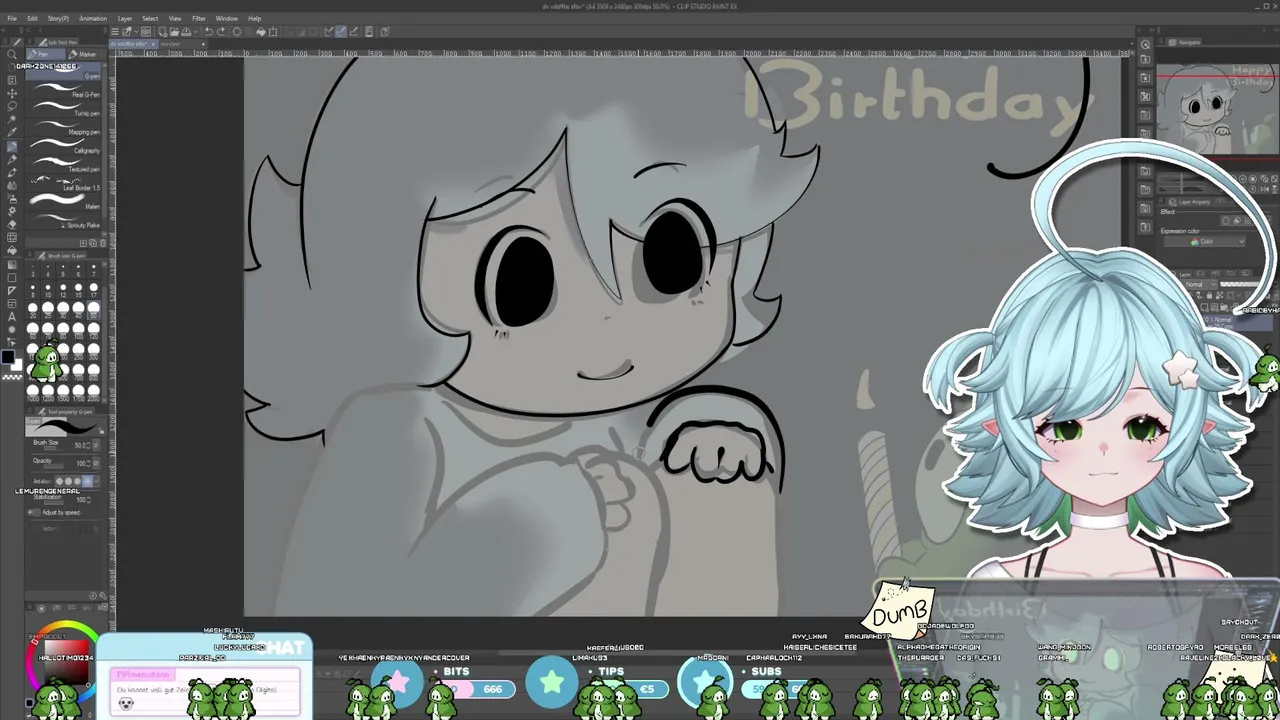Switch to the Pen sub tool tab
Image resolution: width=1280 pixels, height=720 pixels.
click(x=45, y=54)
